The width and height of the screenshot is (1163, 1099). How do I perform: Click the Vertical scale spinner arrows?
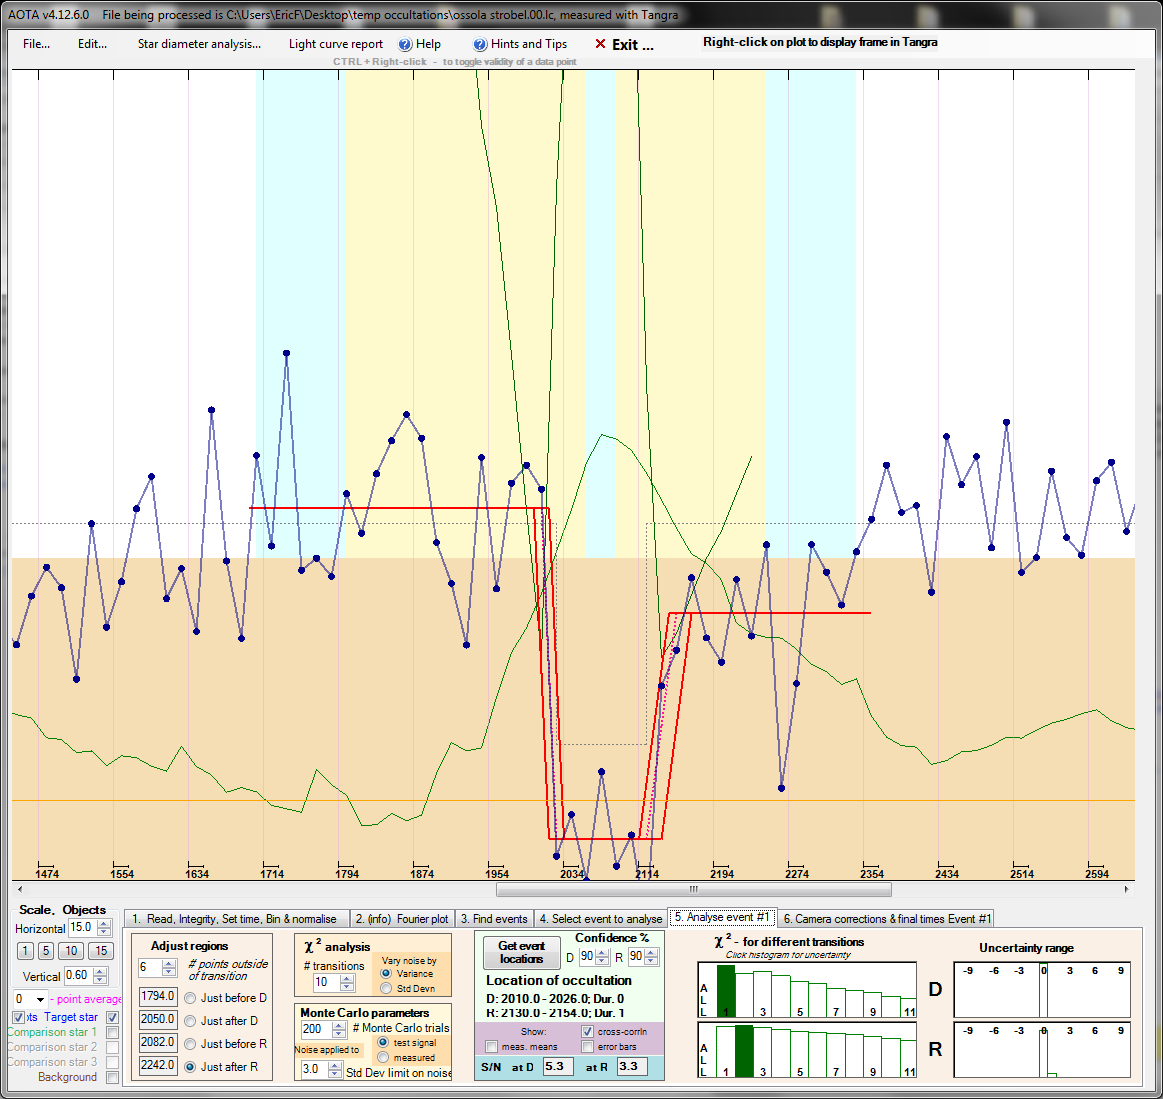click(x=101, y=976)
